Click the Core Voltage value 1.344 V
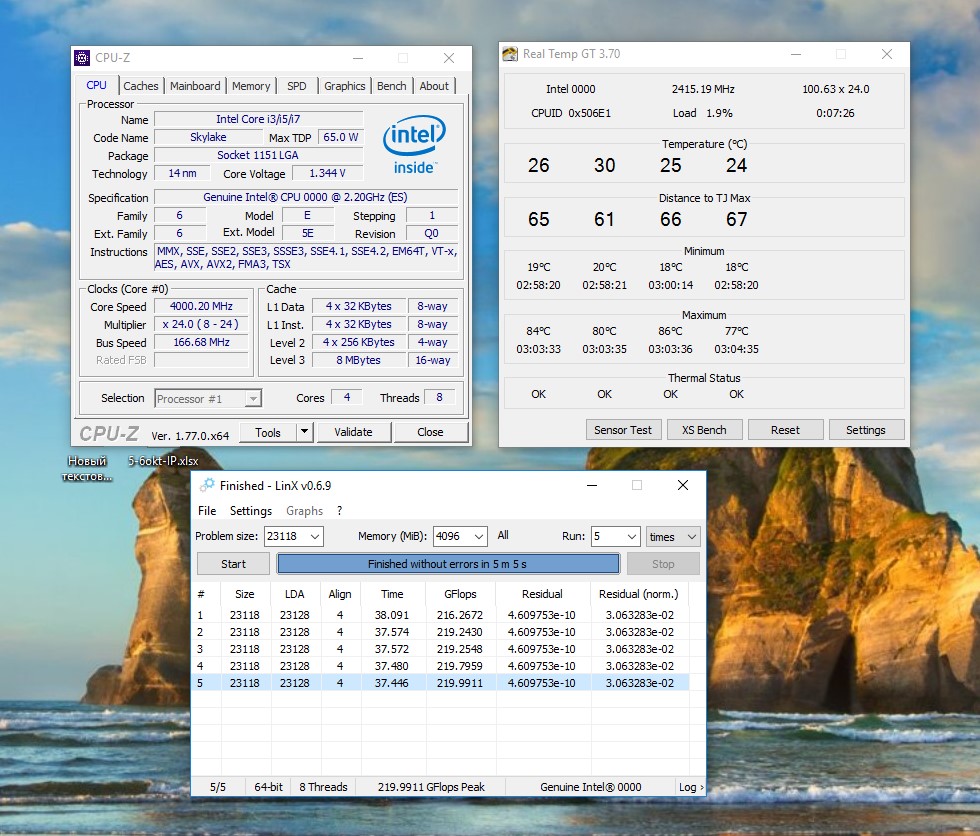The image size is (980, 836). (x=327, y=173)
